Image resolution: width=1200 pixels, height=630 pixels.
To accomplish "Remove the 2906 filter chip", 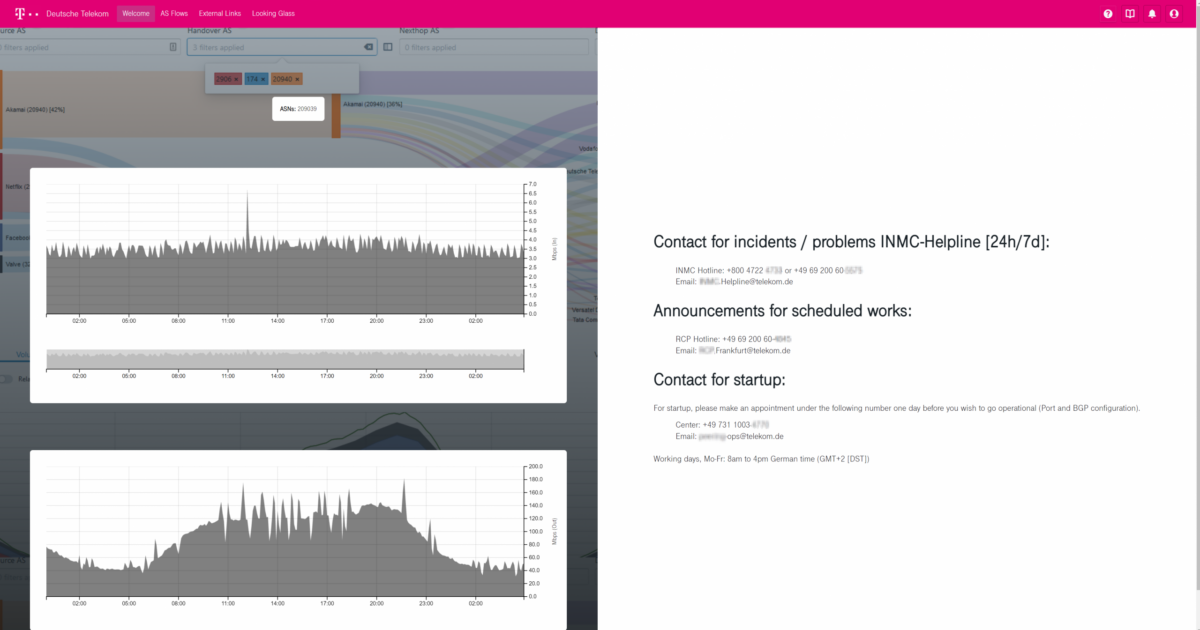I will point(237,79).
